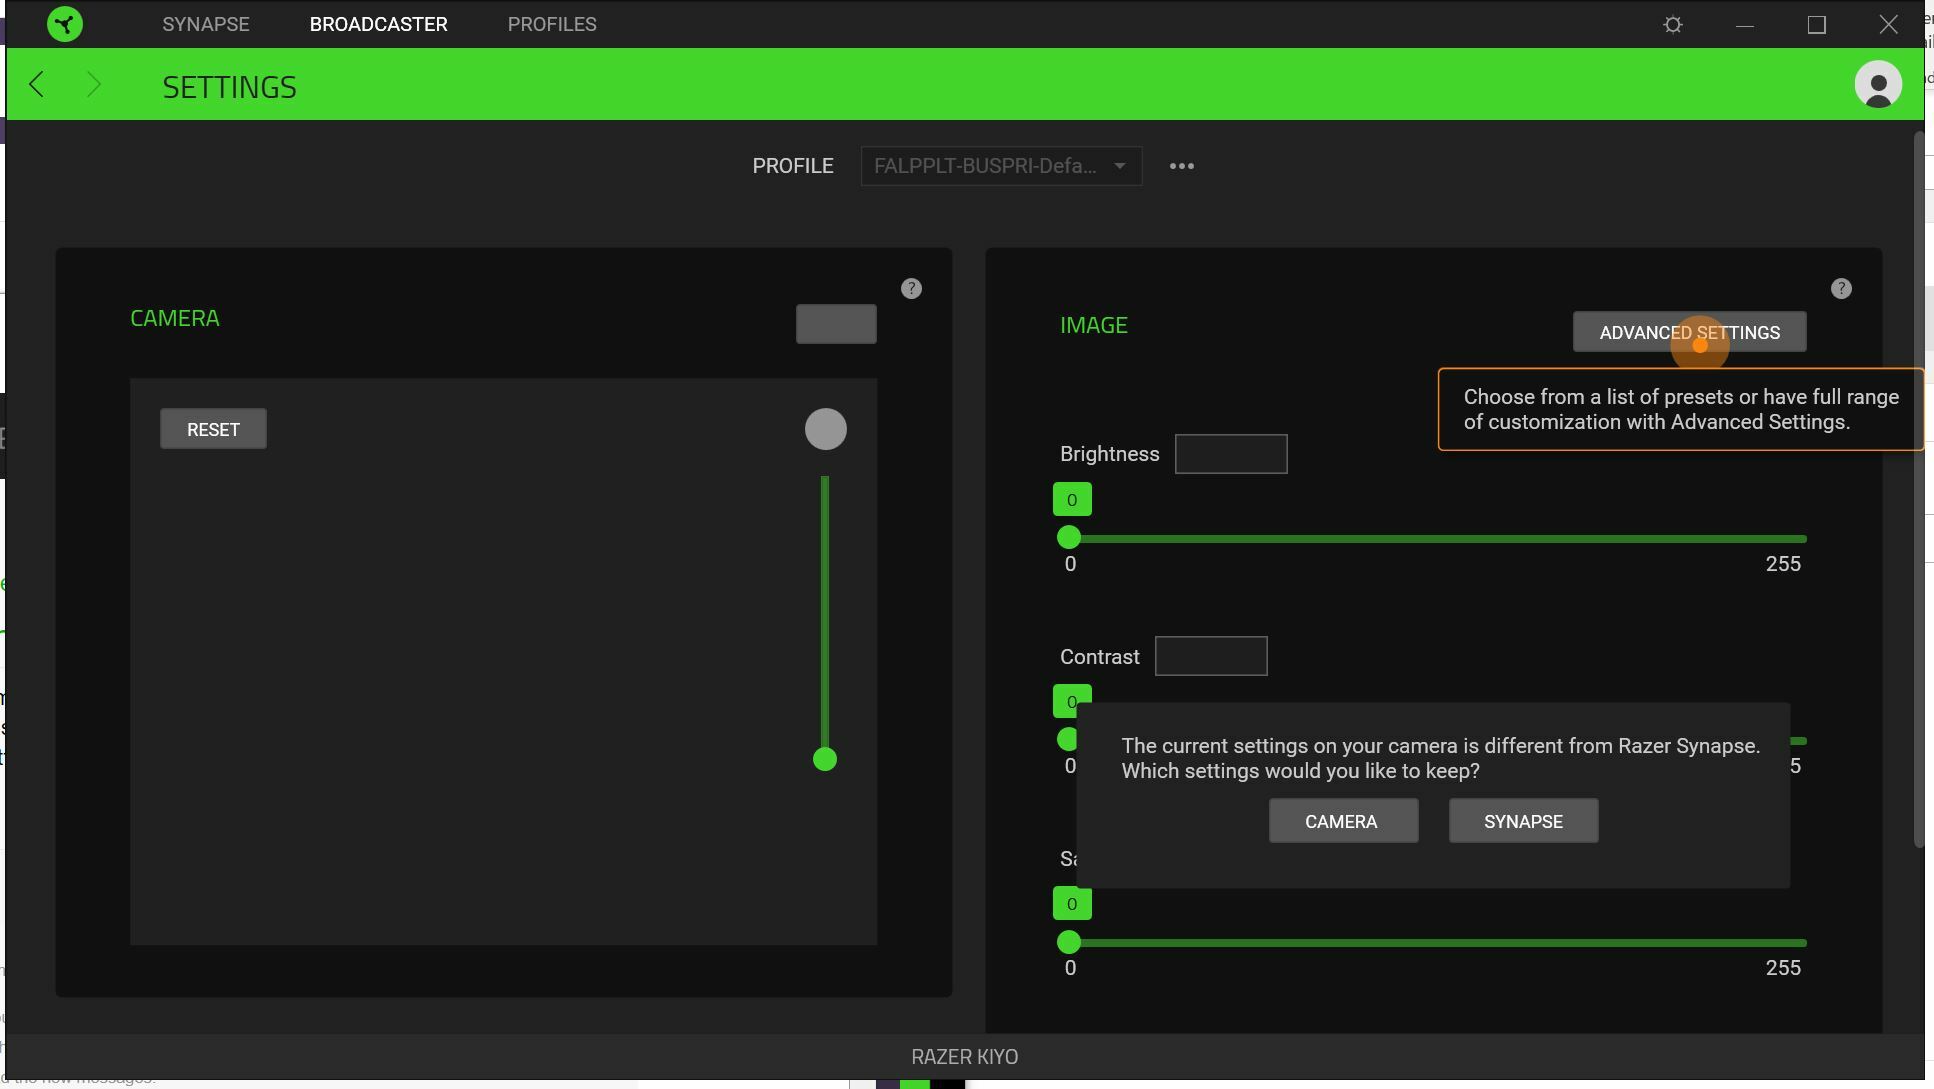The height and width of the screenshot is (1089, 1934).
Task: Open the profile three-dots menu
Action: tap(1182, 166)
